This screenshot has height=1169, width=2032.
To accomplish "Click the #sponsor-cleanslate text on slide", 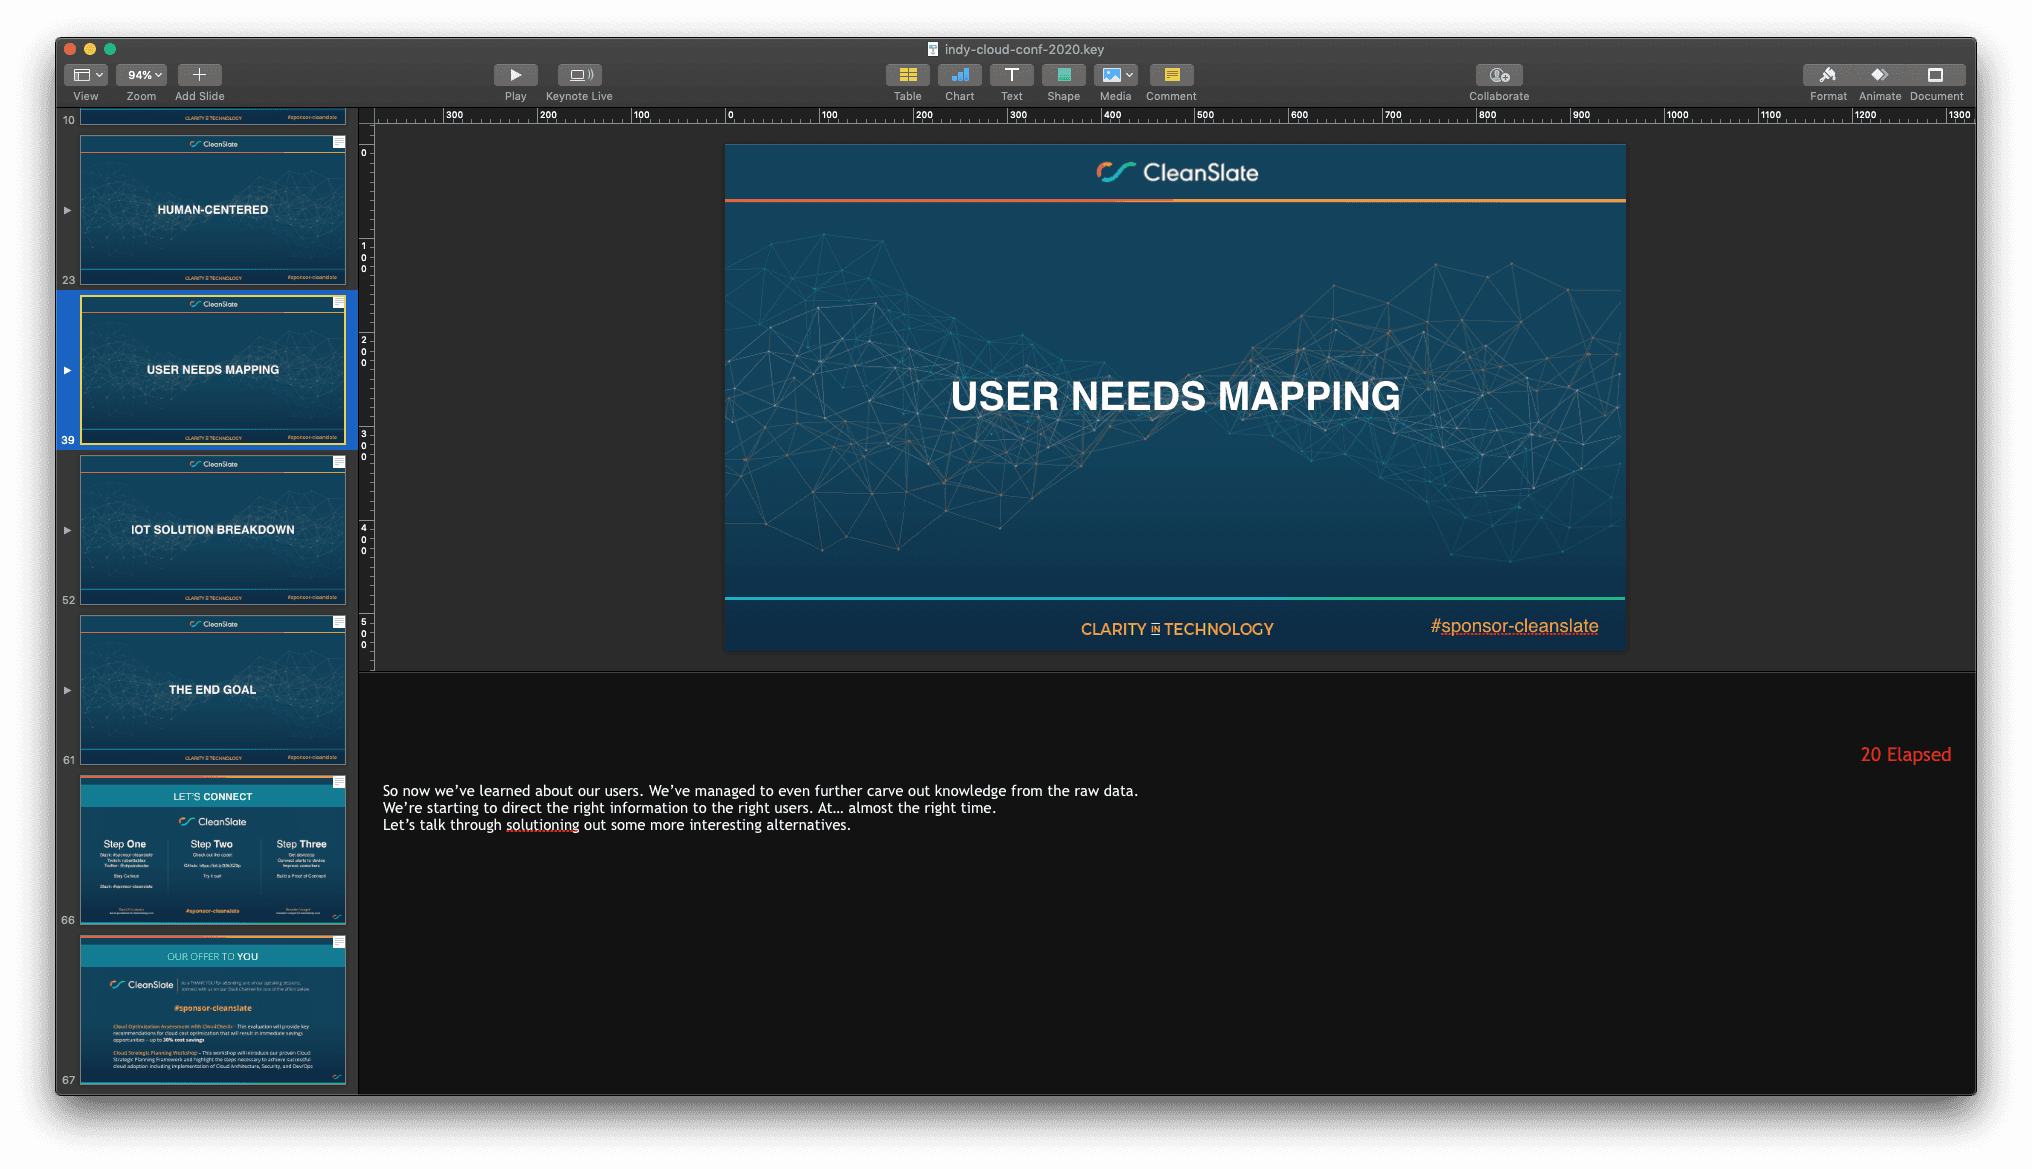I will pyautogui.click(x=1513, y=626).
